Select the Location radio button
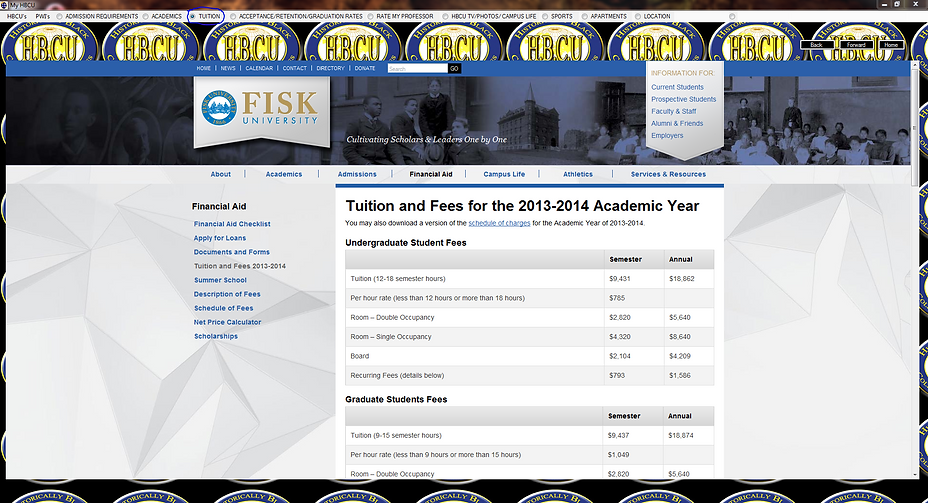The image size is (928, 503). pos(637,17)
